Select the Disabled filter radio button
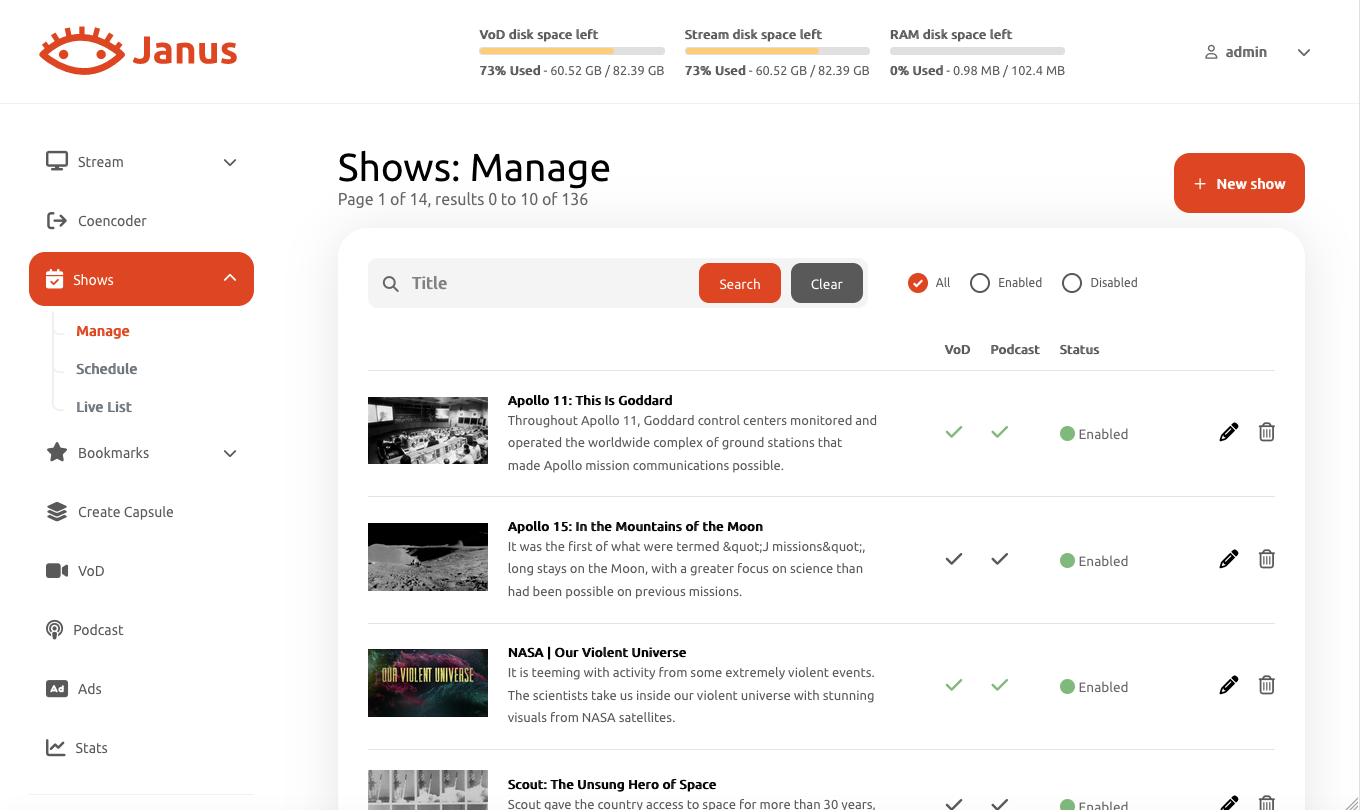1360x810 pixels. point(1072,283)
